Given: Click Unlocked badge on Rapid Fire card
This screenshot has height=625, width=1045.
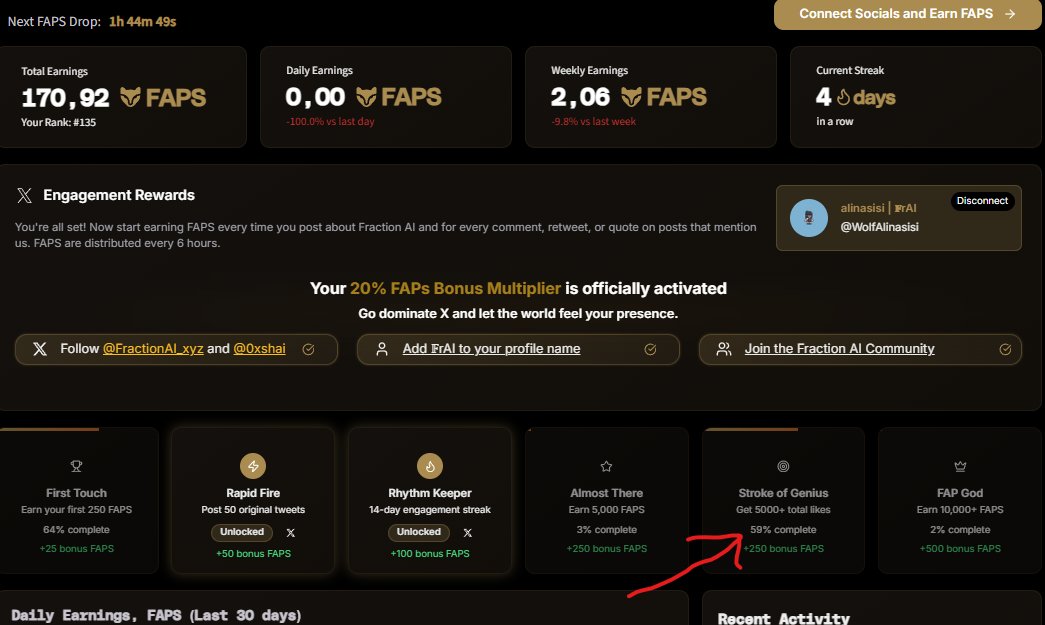Looking at the screenshot, I should pos(242,532).
